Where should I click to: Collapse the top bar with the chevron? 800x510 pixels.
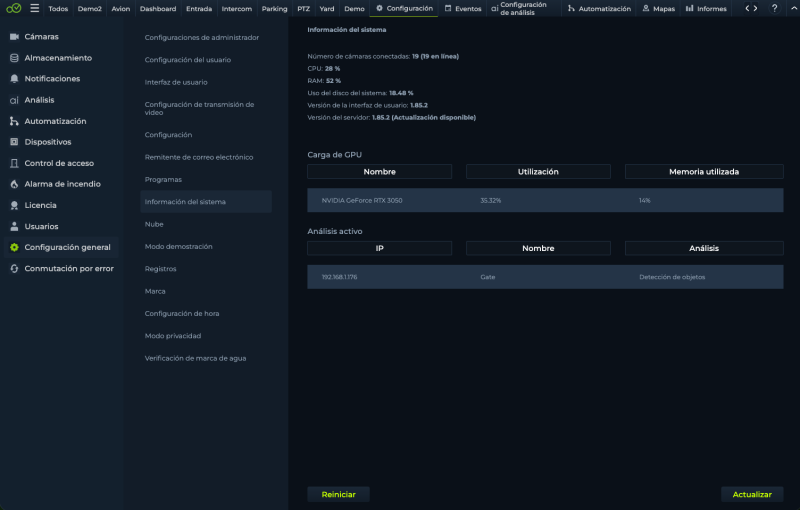(x=794, y=8)
